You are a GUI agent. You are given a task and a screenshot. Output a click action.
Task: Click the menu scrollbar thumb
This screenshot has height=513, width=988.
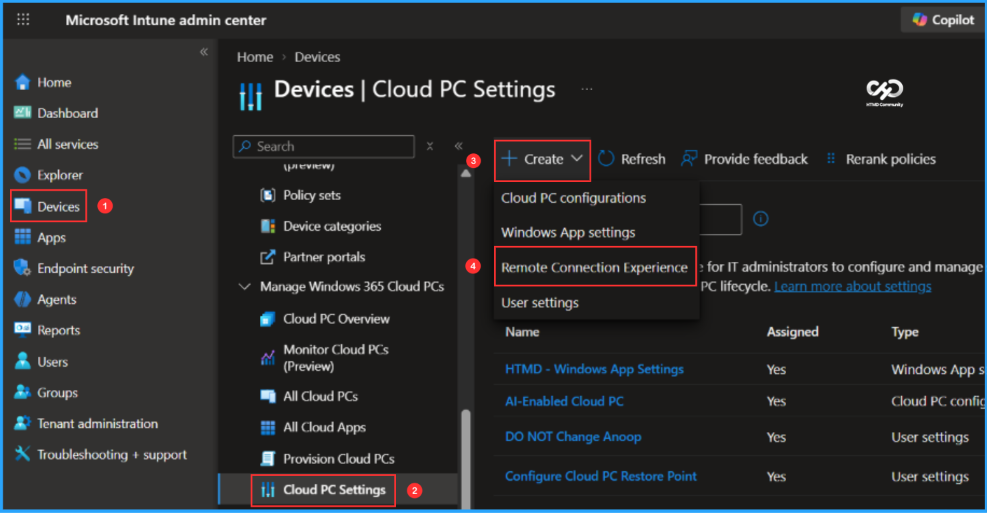pyautogui.click(x=466, y=459)
